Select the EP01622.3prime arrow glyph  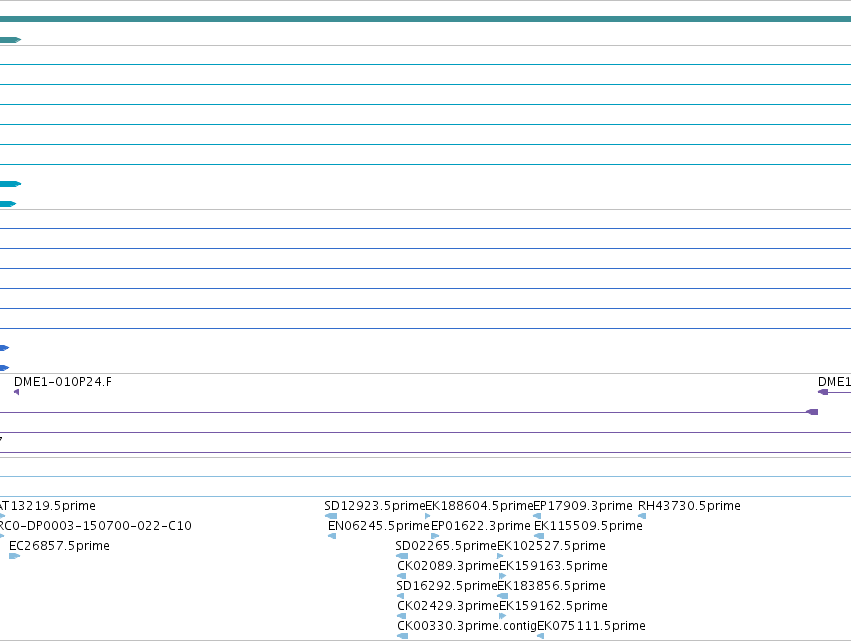(435, 536)
